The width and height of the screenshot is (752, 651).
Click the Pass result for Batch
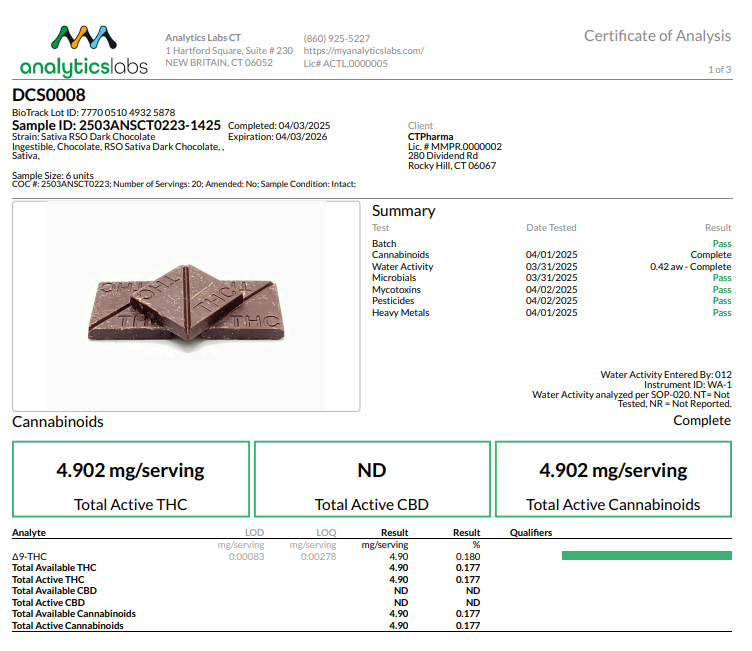721,244
